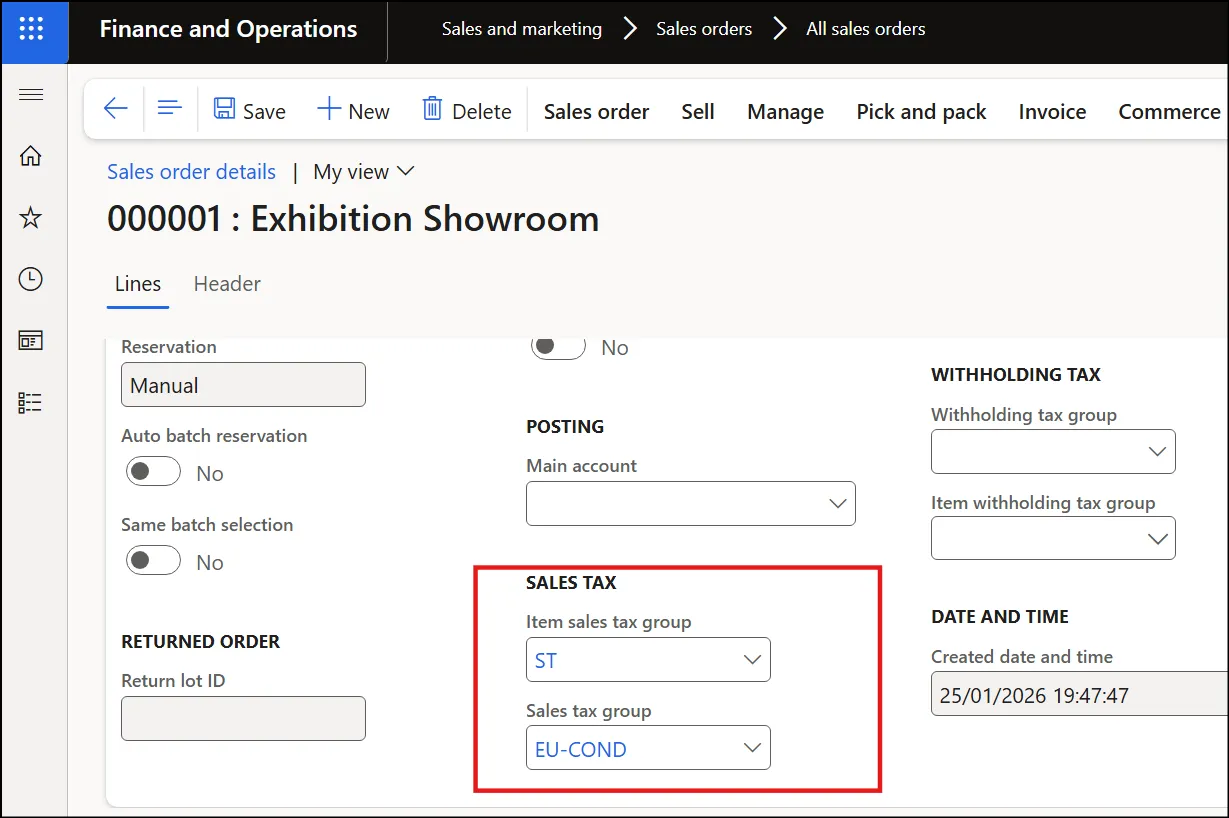
Task: Open Modules list icon in sidebar
Action: tap(32, 402)
